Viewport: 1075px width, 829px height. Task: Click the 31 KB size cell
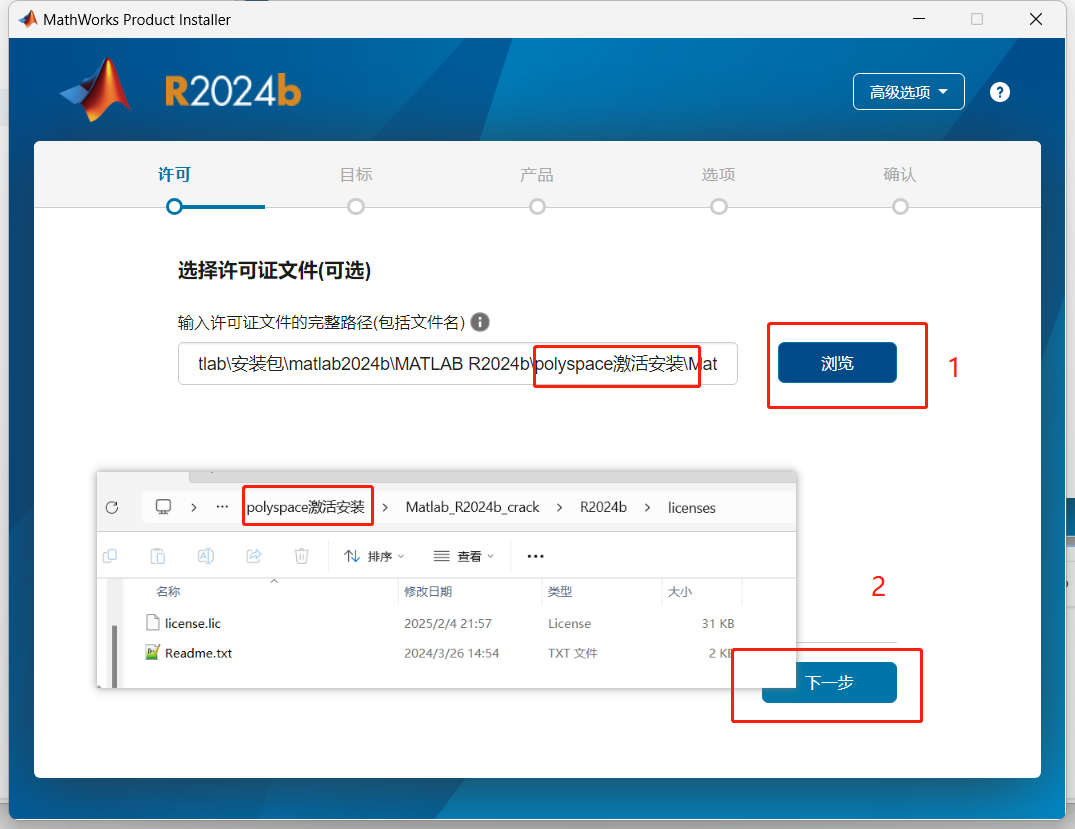click(x=718, y=623)
